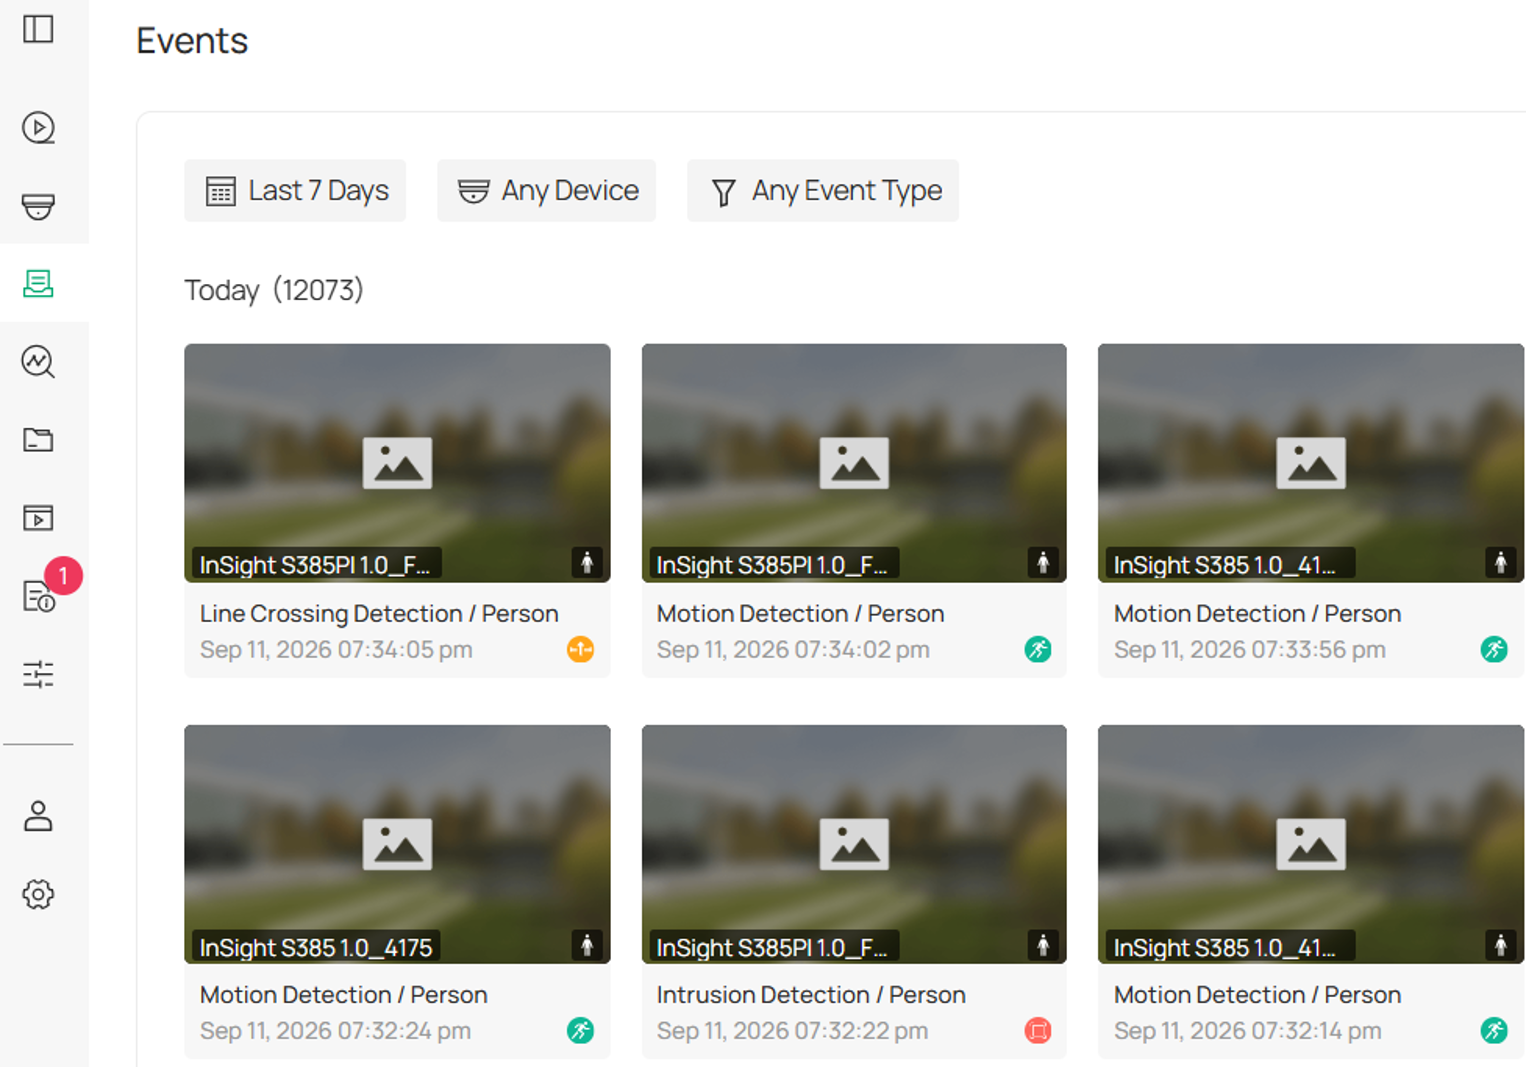Click the green motion icon at 07:32:24 pm
This screenshot has height=1067, width=1526.
click(580, 1030)
